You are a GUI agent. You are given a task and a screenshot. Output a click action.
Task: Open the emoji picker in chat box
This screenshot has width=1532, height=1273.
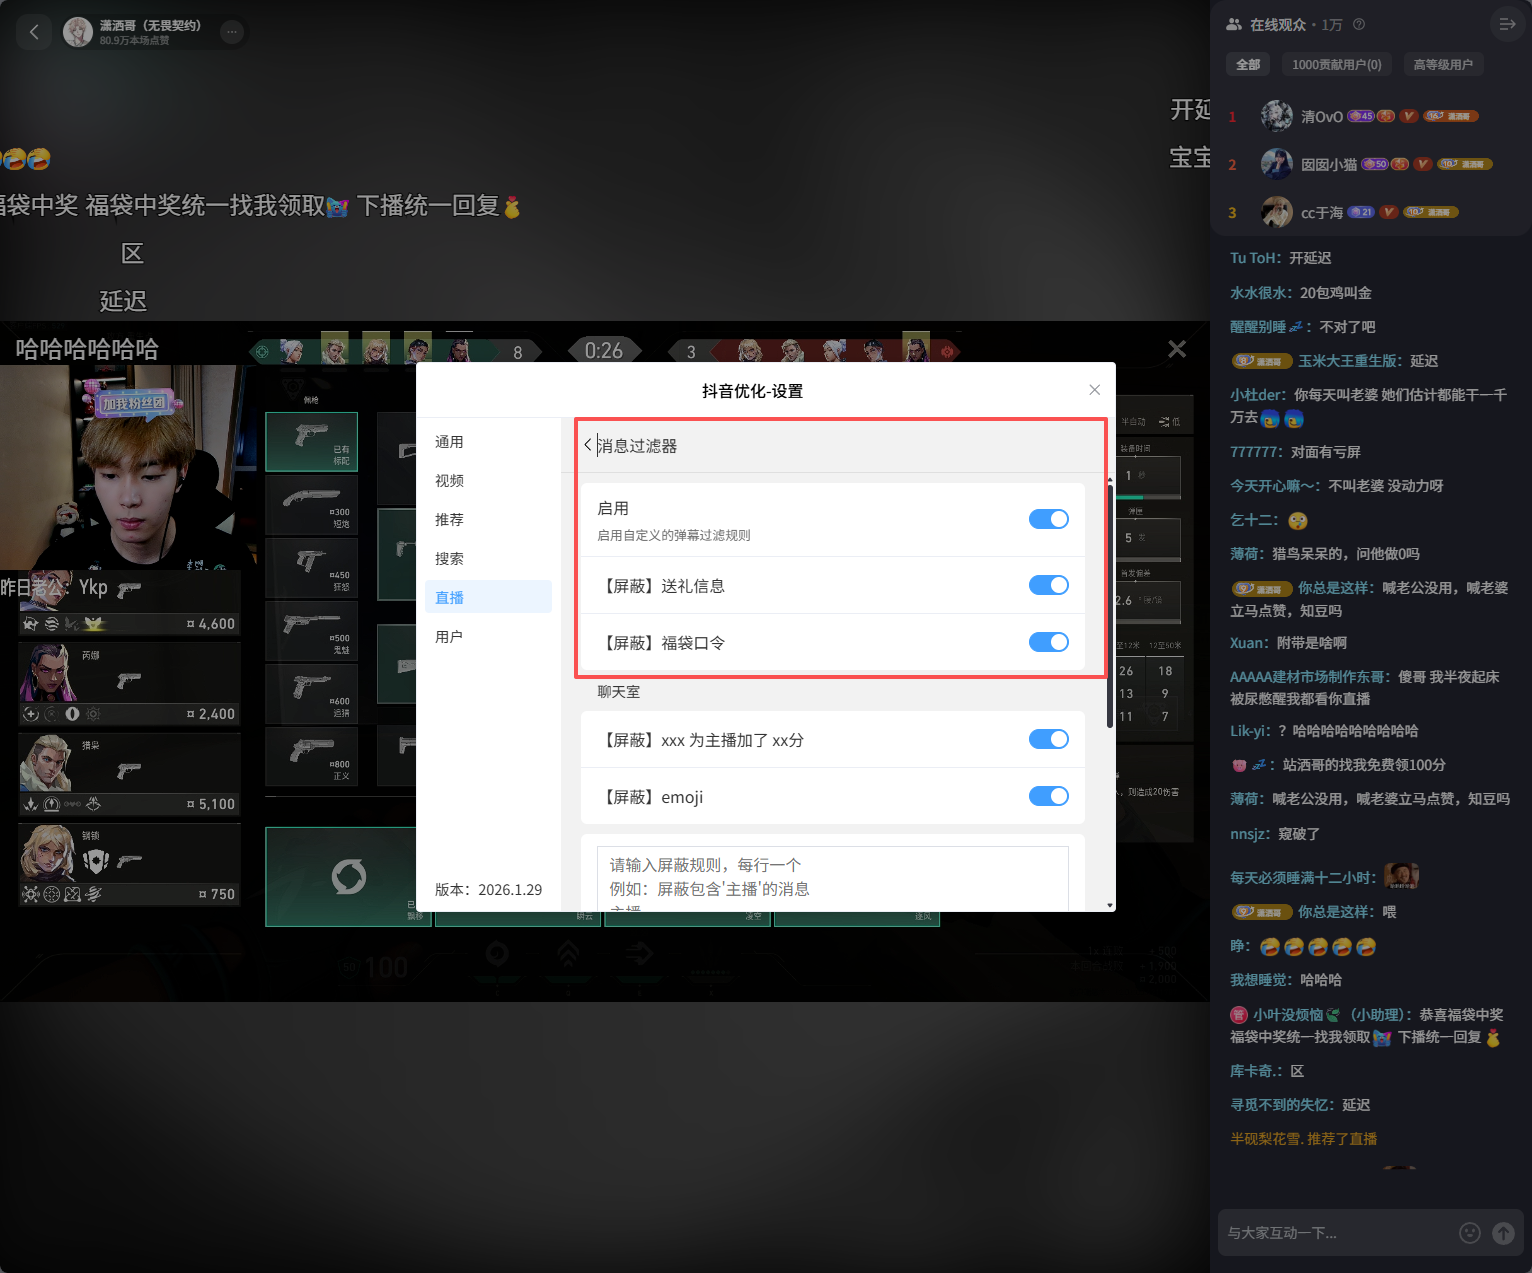[x=1469, y=1233]
